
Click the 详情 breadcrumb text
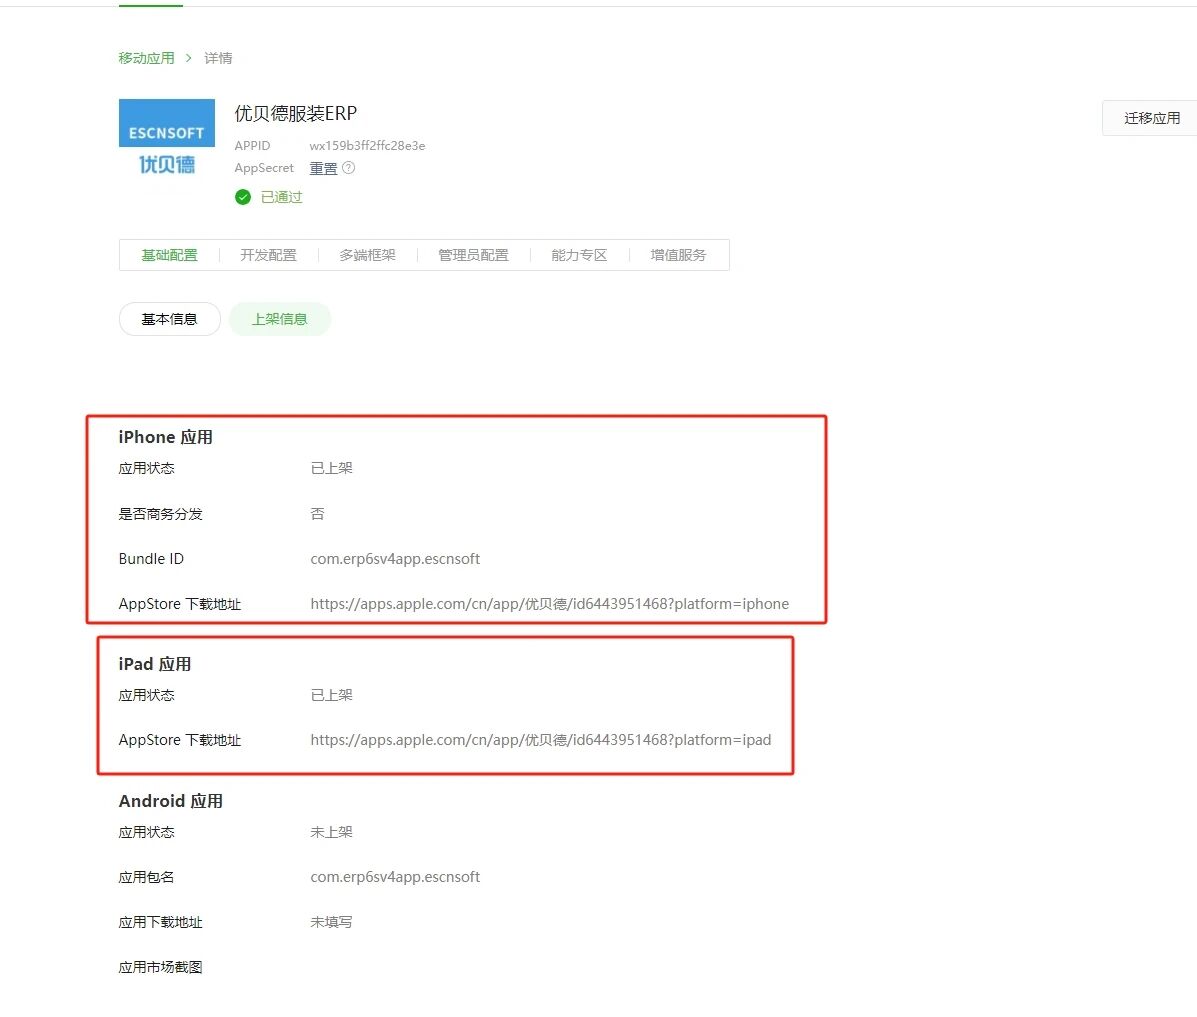(x=218, y=58)
